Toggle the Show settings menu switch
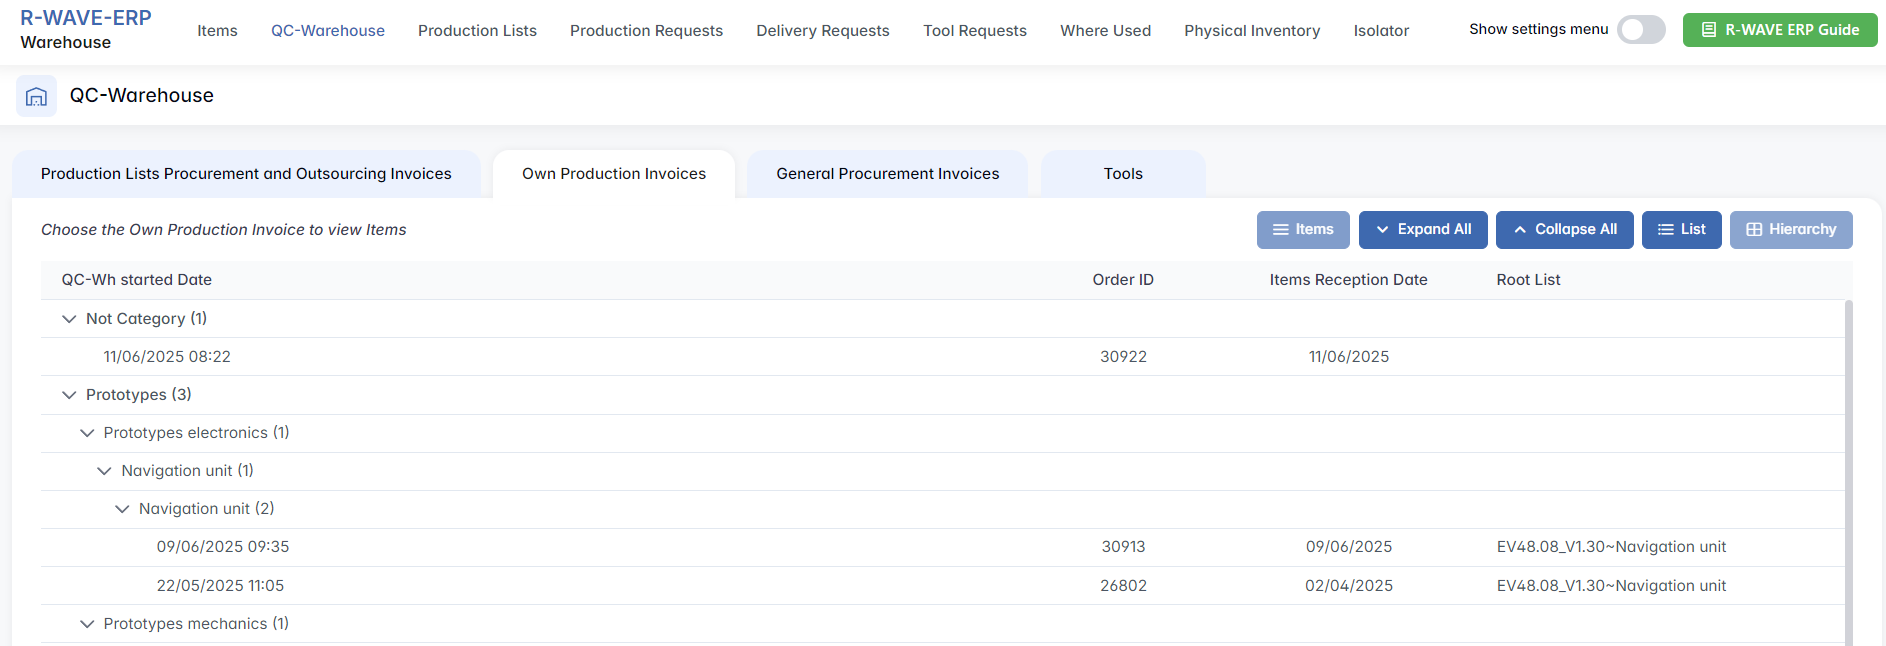 tap(1641, 30)
